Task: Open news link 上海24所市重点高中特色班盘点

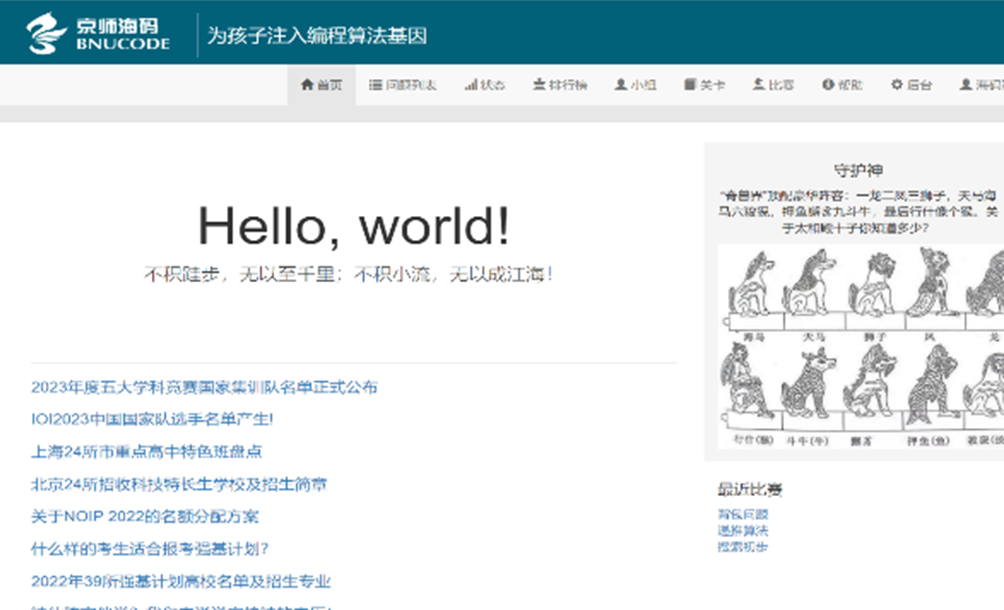Action: [x=147, y=452]
